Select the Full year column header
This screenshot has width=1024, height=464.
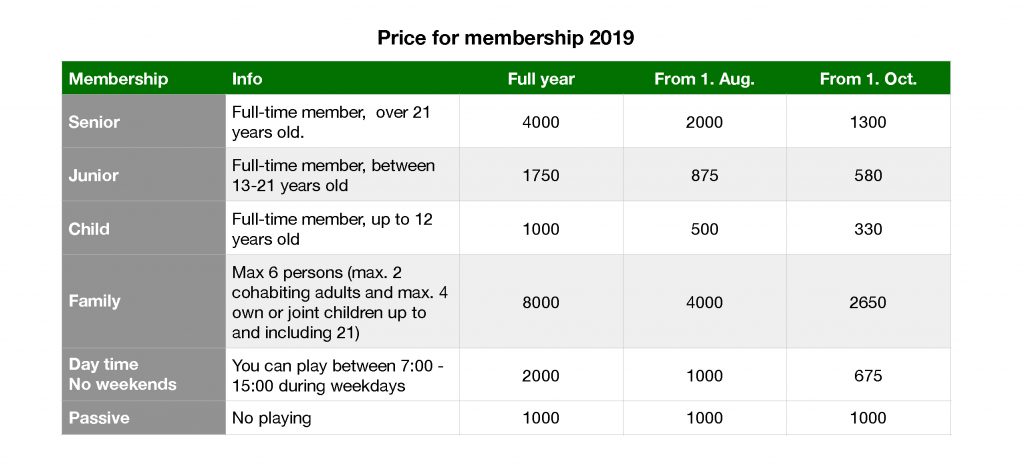click(541, 79)
